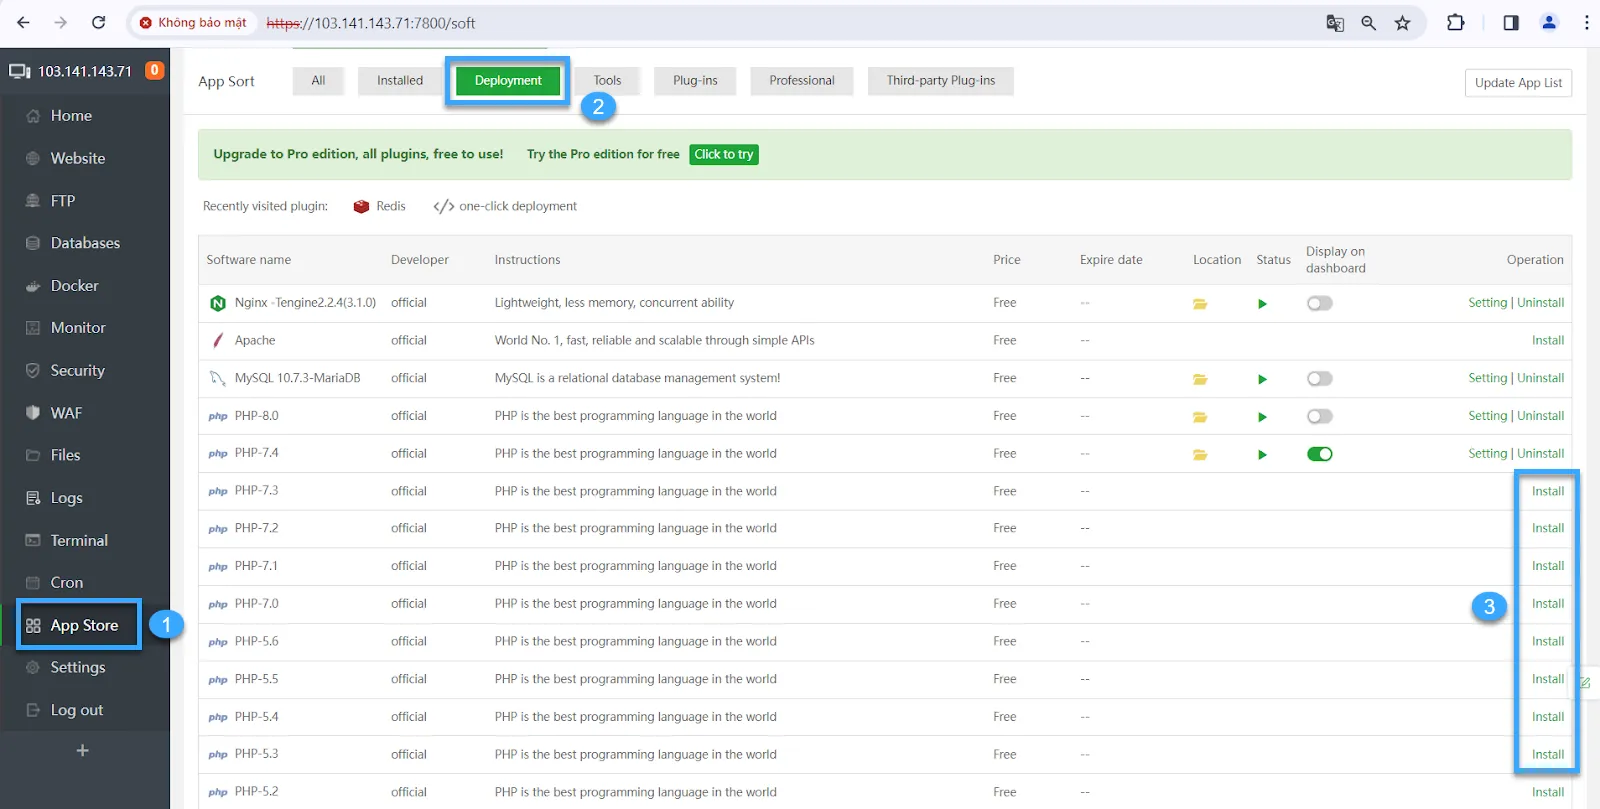Install PHP-7.1
The height and width of the screenshot is (809, 1600).
tap(1548, 566)
